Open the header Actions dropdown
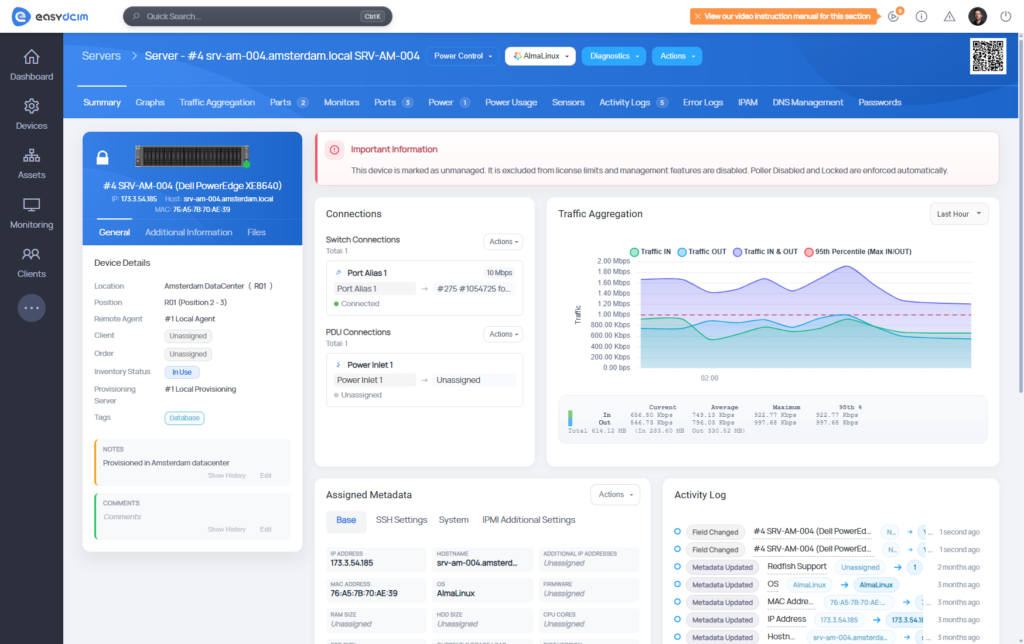The image size is (1024, 644). (x=677, y=56)
